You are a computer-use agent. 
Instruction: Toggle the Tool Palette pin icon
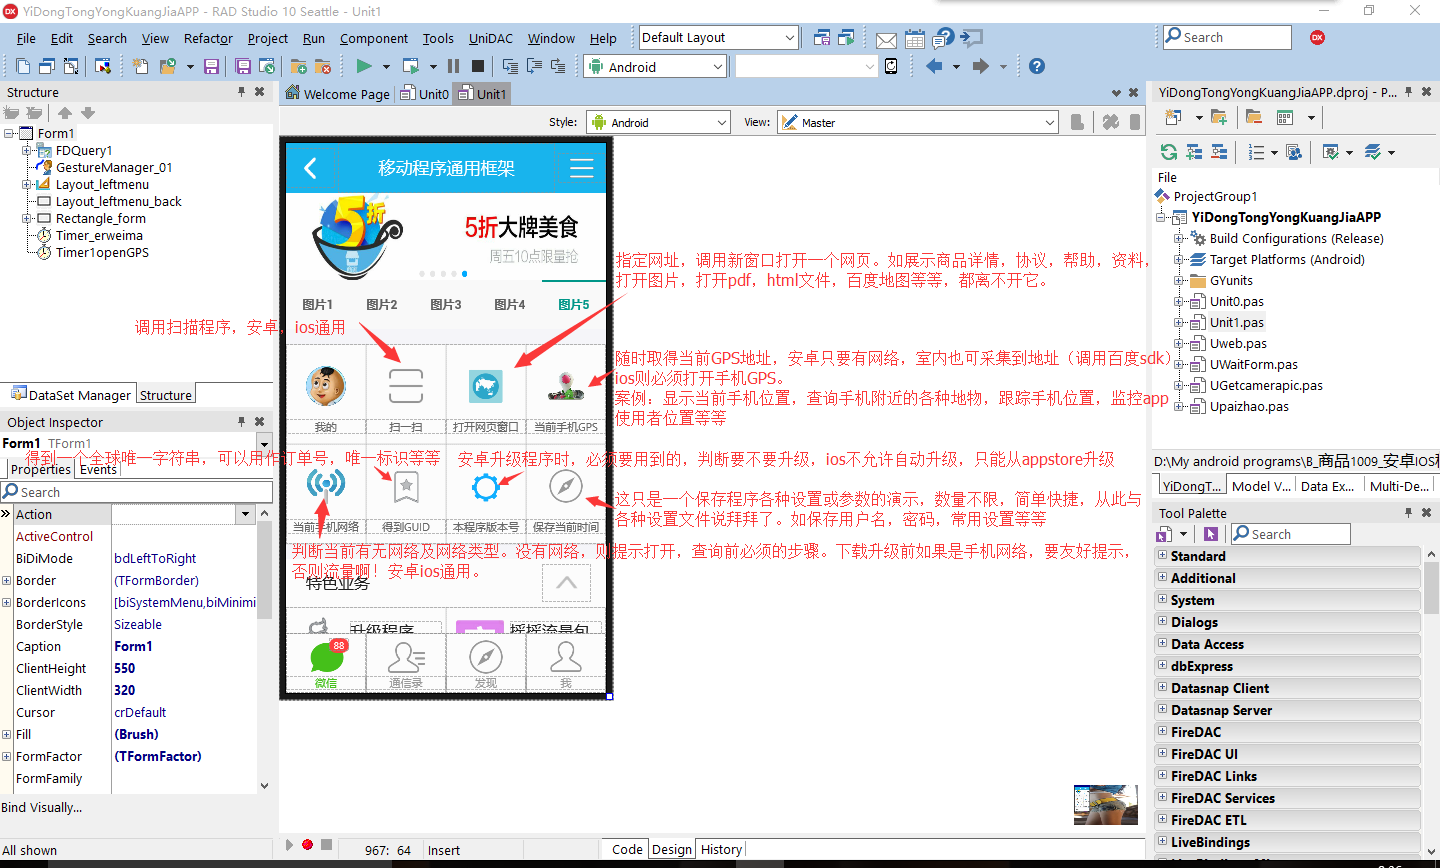click(1410, 512)
